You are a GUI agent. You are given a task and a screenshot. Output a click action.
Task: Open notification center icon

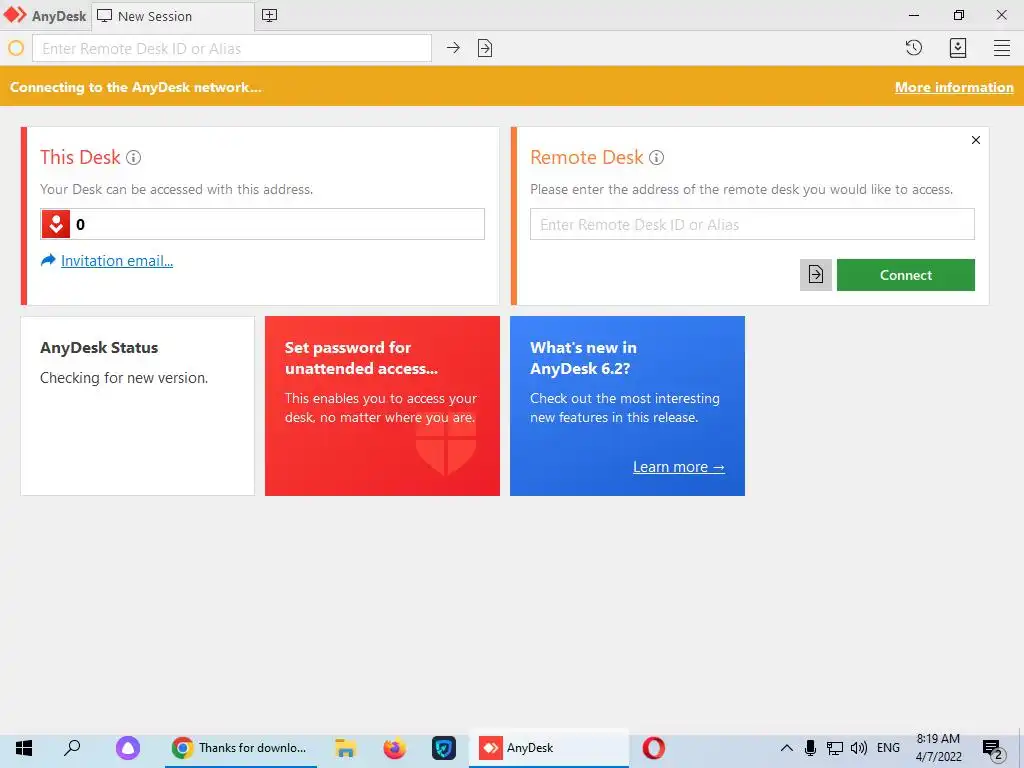pos(992,749)
